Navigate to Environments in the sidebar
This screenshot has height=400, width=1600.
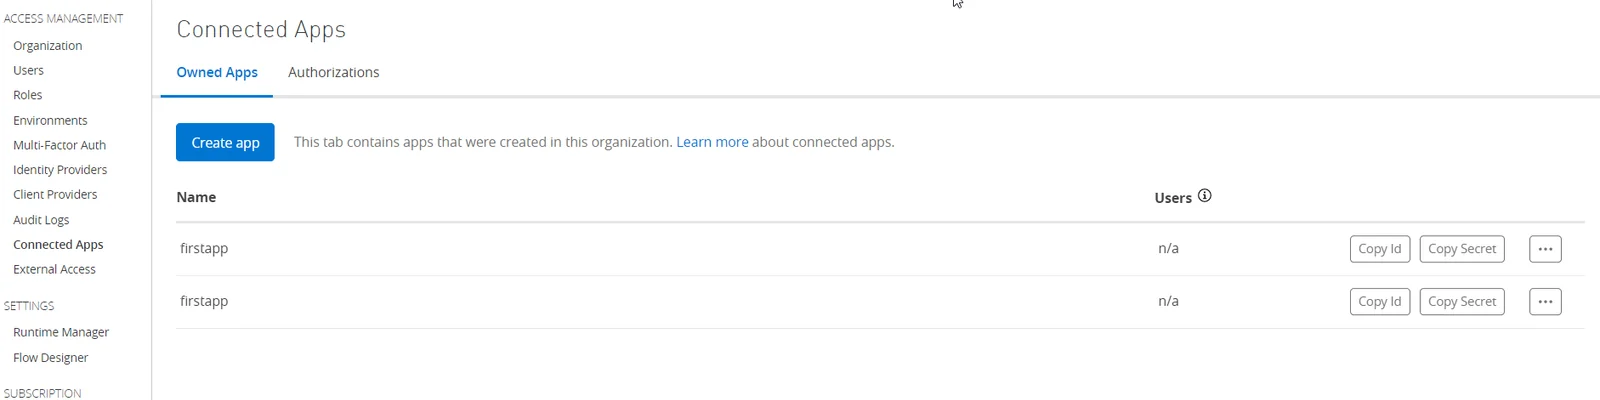tap(50, 121)
